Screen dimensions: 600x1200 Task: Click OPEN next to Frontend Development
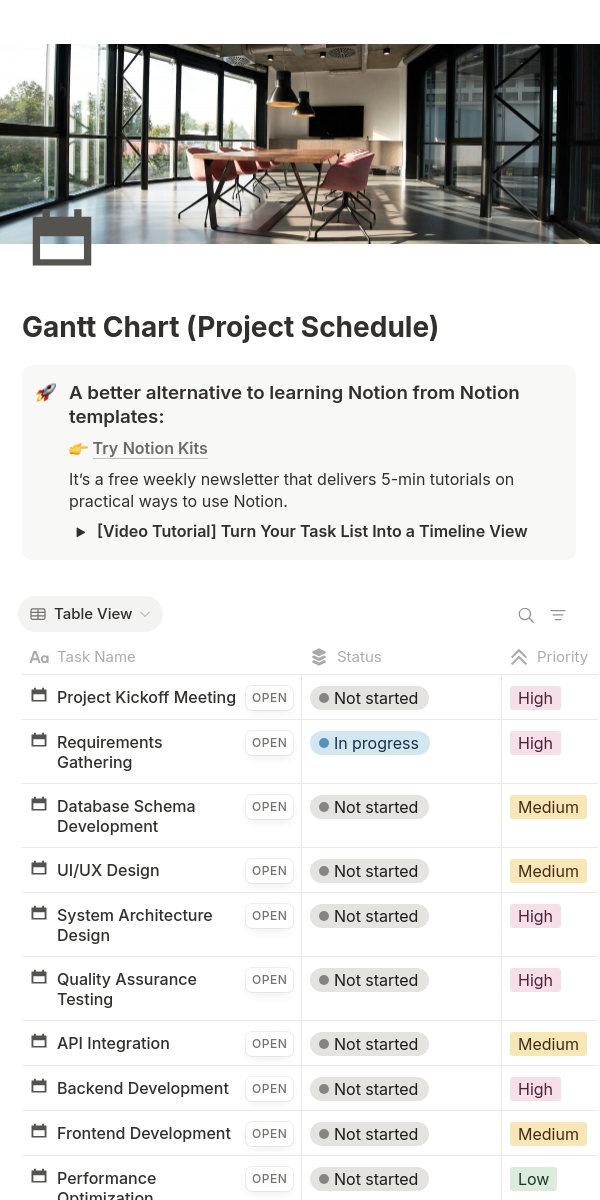pos(269,1134)
